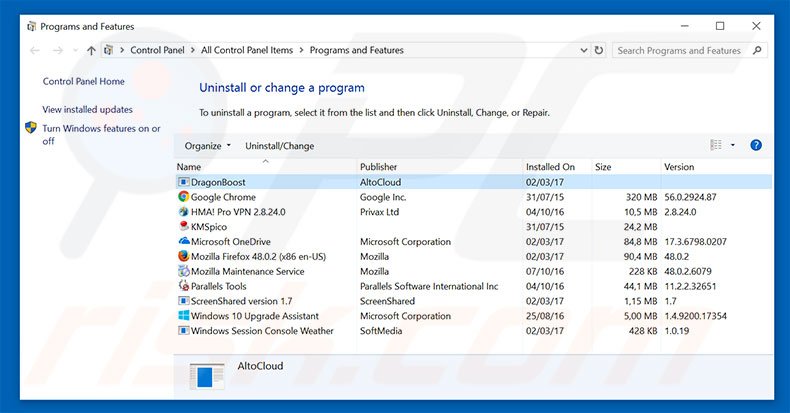Open Control Panel Home link
790x413 pixels.
coord(84,81)
